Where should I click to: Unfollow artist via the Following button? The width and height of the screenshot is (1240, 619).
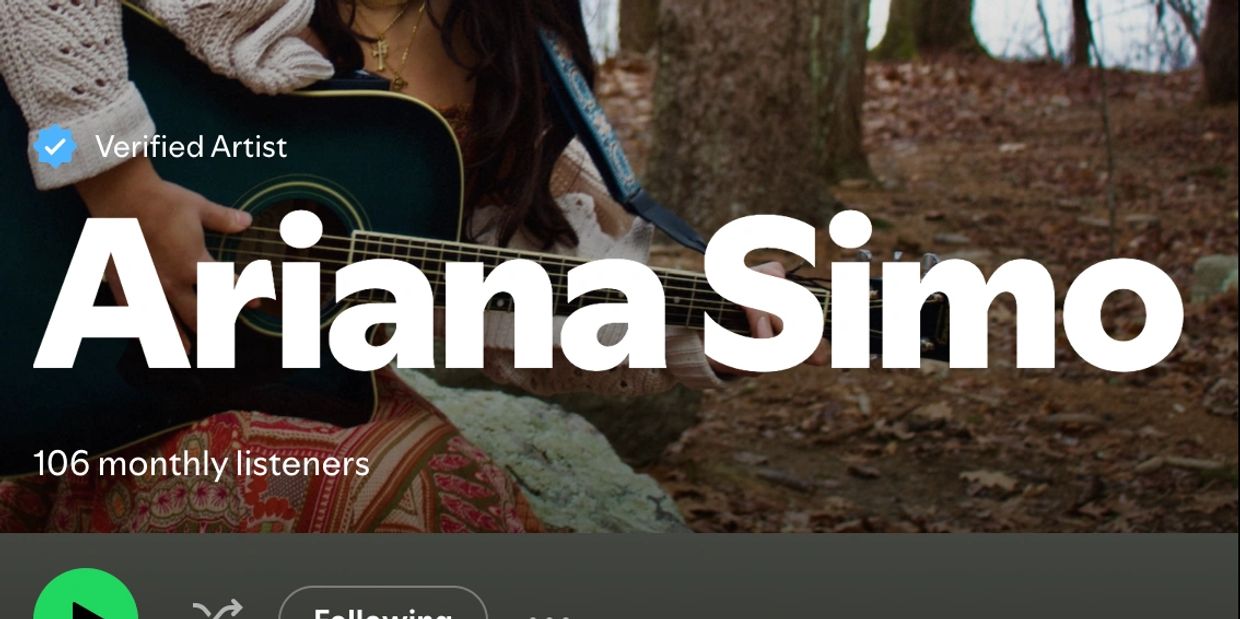pos(383,604)
